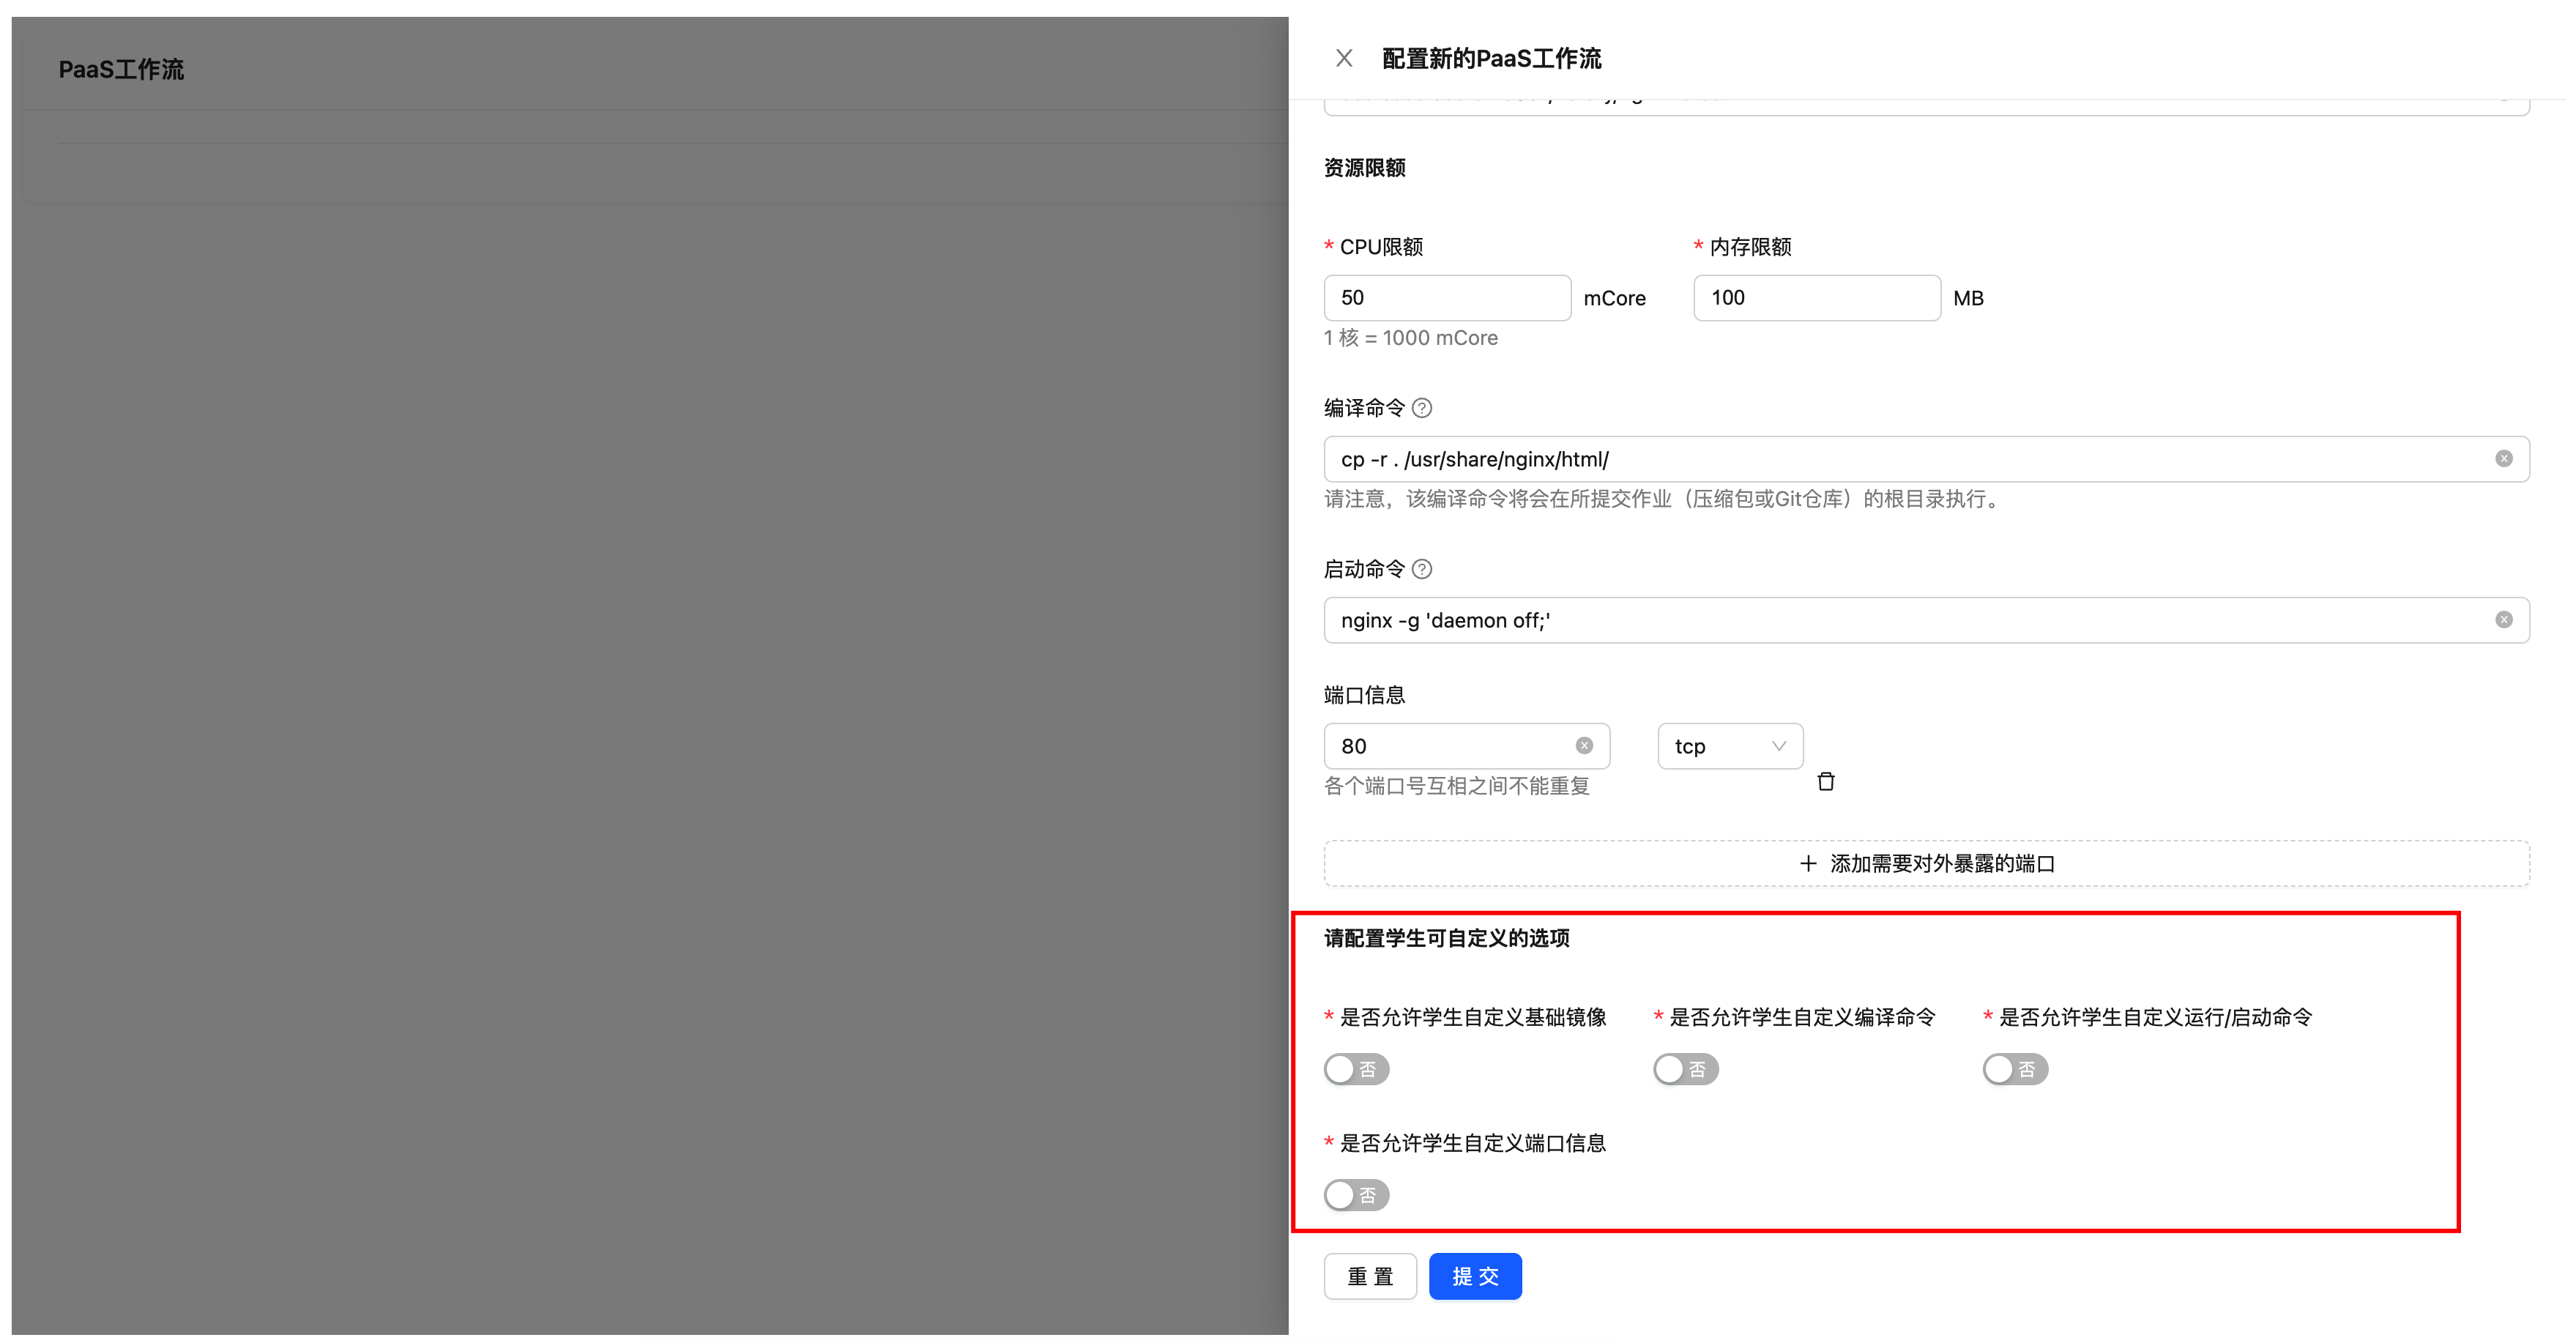Image resolution: width=2576 pixels, height=1343 pixels.
Task: Open the tcp protocol dropdown
Action: click(x=1729, y=746)
